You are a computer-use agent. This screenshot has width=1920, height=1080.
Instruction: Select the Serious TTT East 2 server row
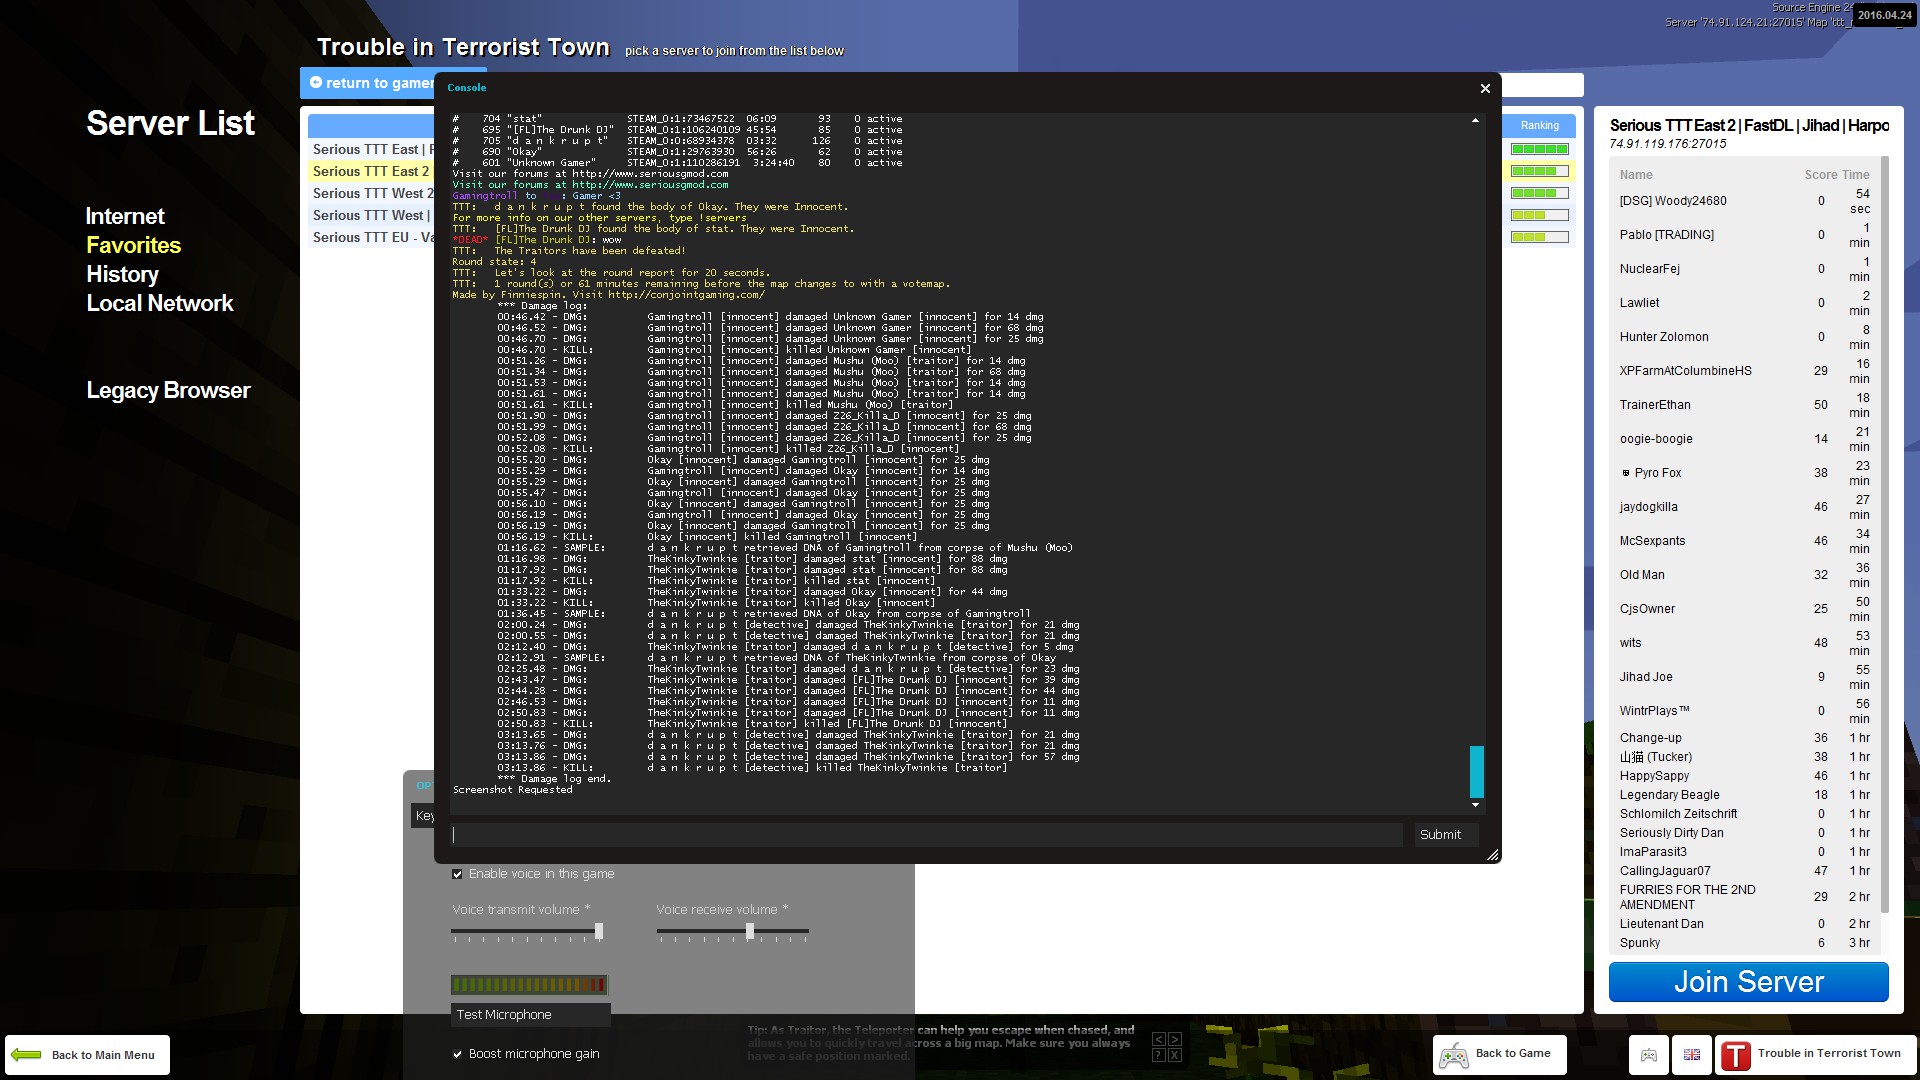point(371,172)
